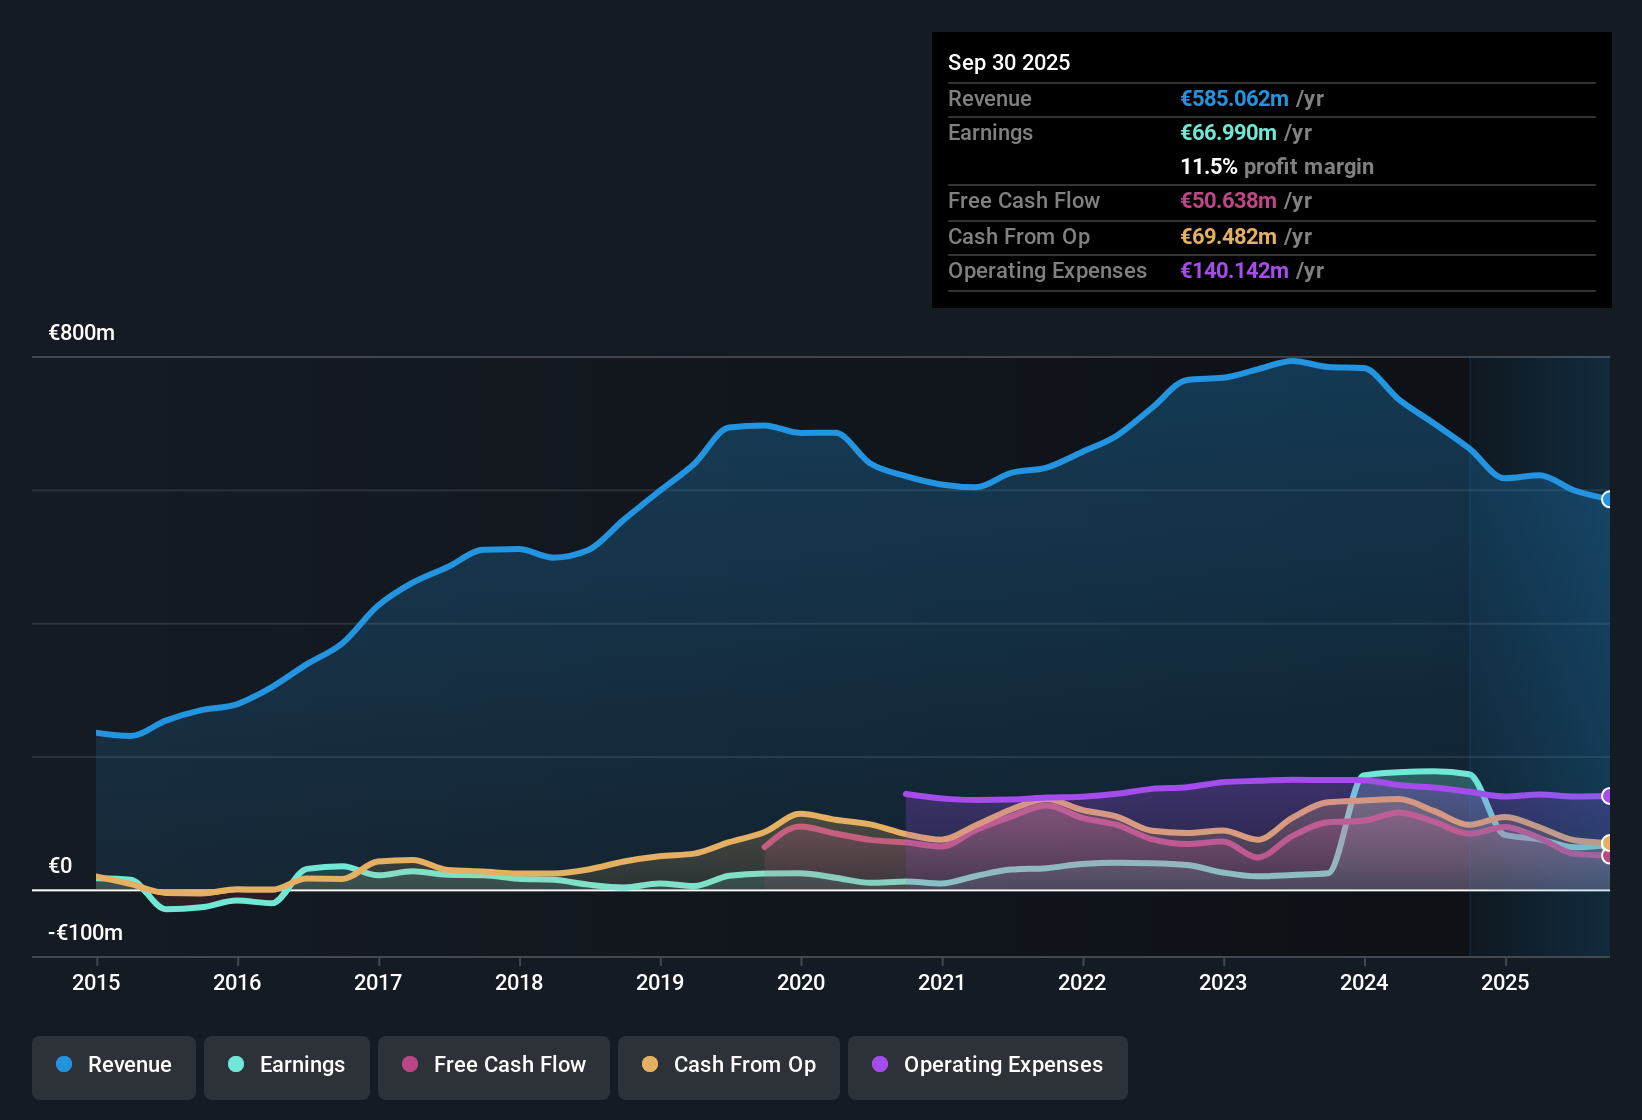Click the 11.5% profit margin text

[x=1277, y=166]
